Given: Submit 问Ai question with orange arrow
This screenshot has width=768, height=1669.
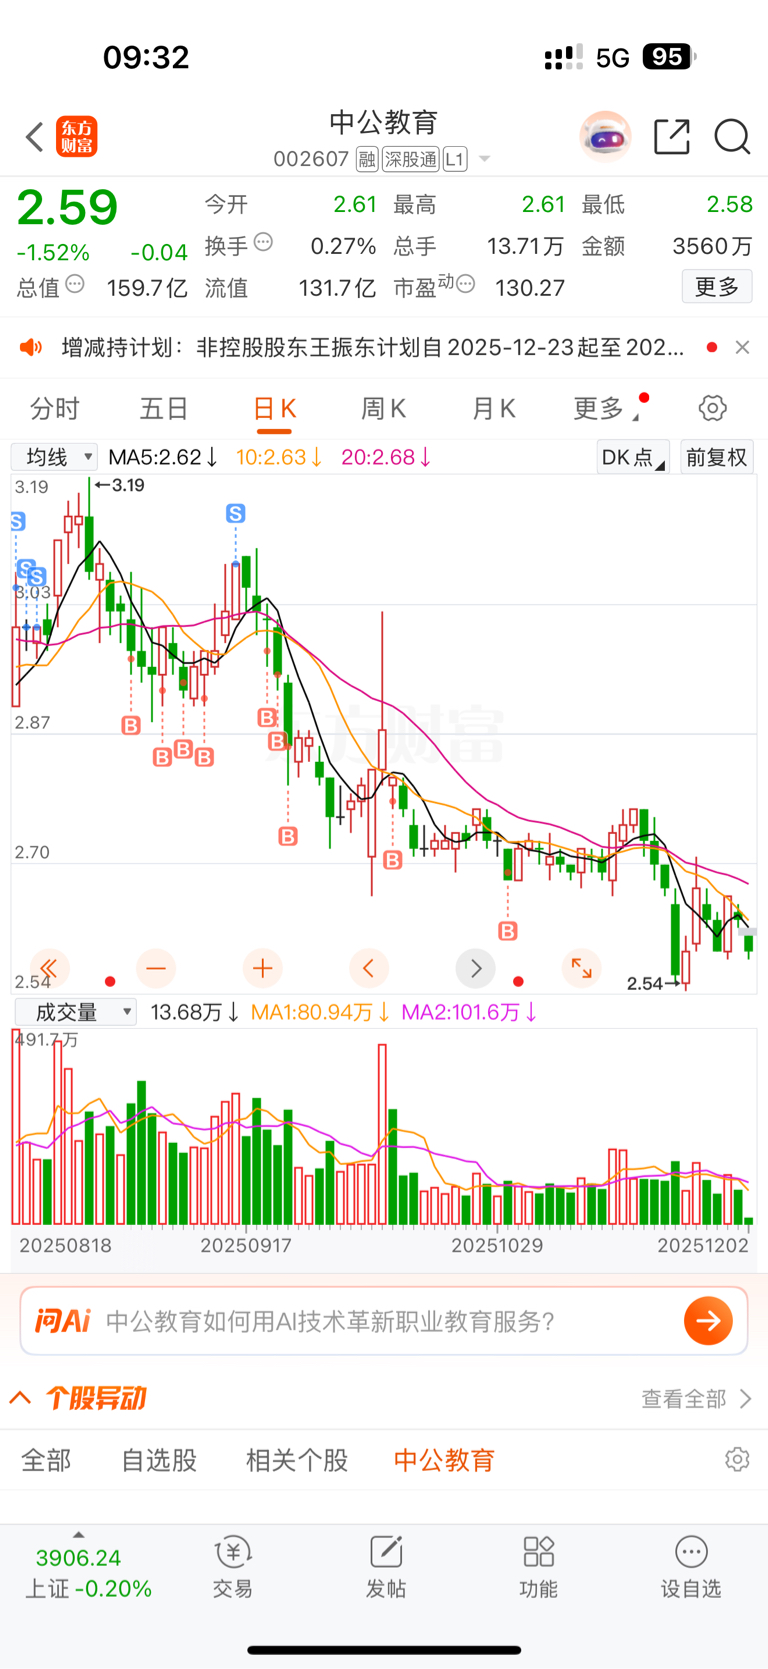Looking at the screenshot, I should point(709,1321).
